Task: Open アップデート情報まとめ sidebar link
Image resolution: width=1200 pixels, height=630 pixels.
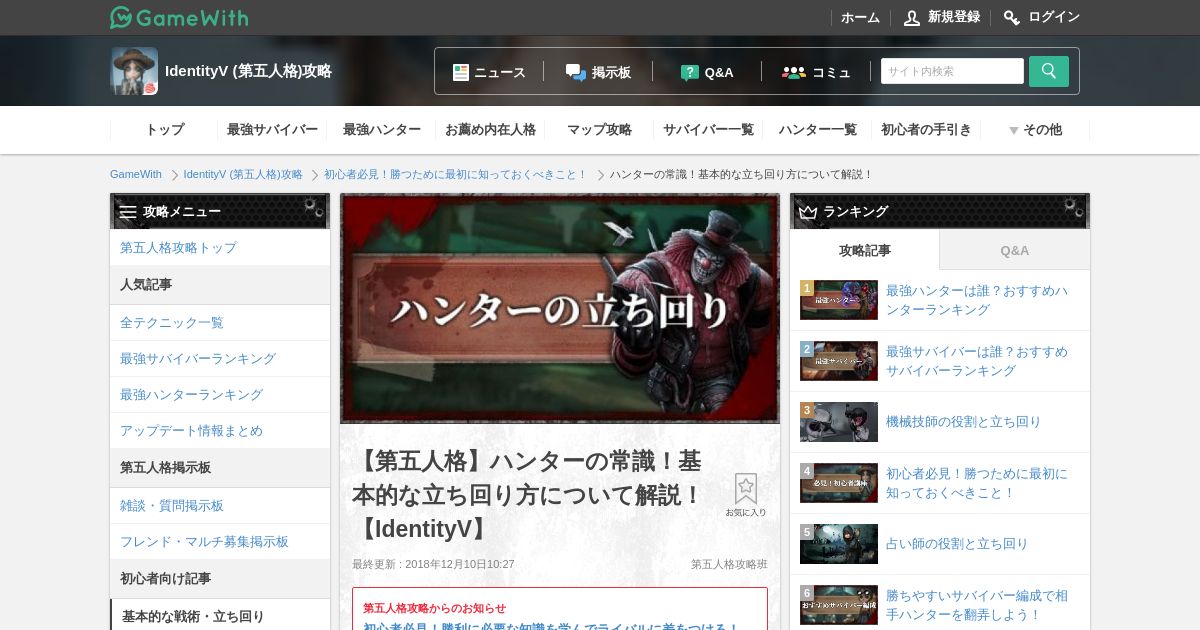Action: 220,430
